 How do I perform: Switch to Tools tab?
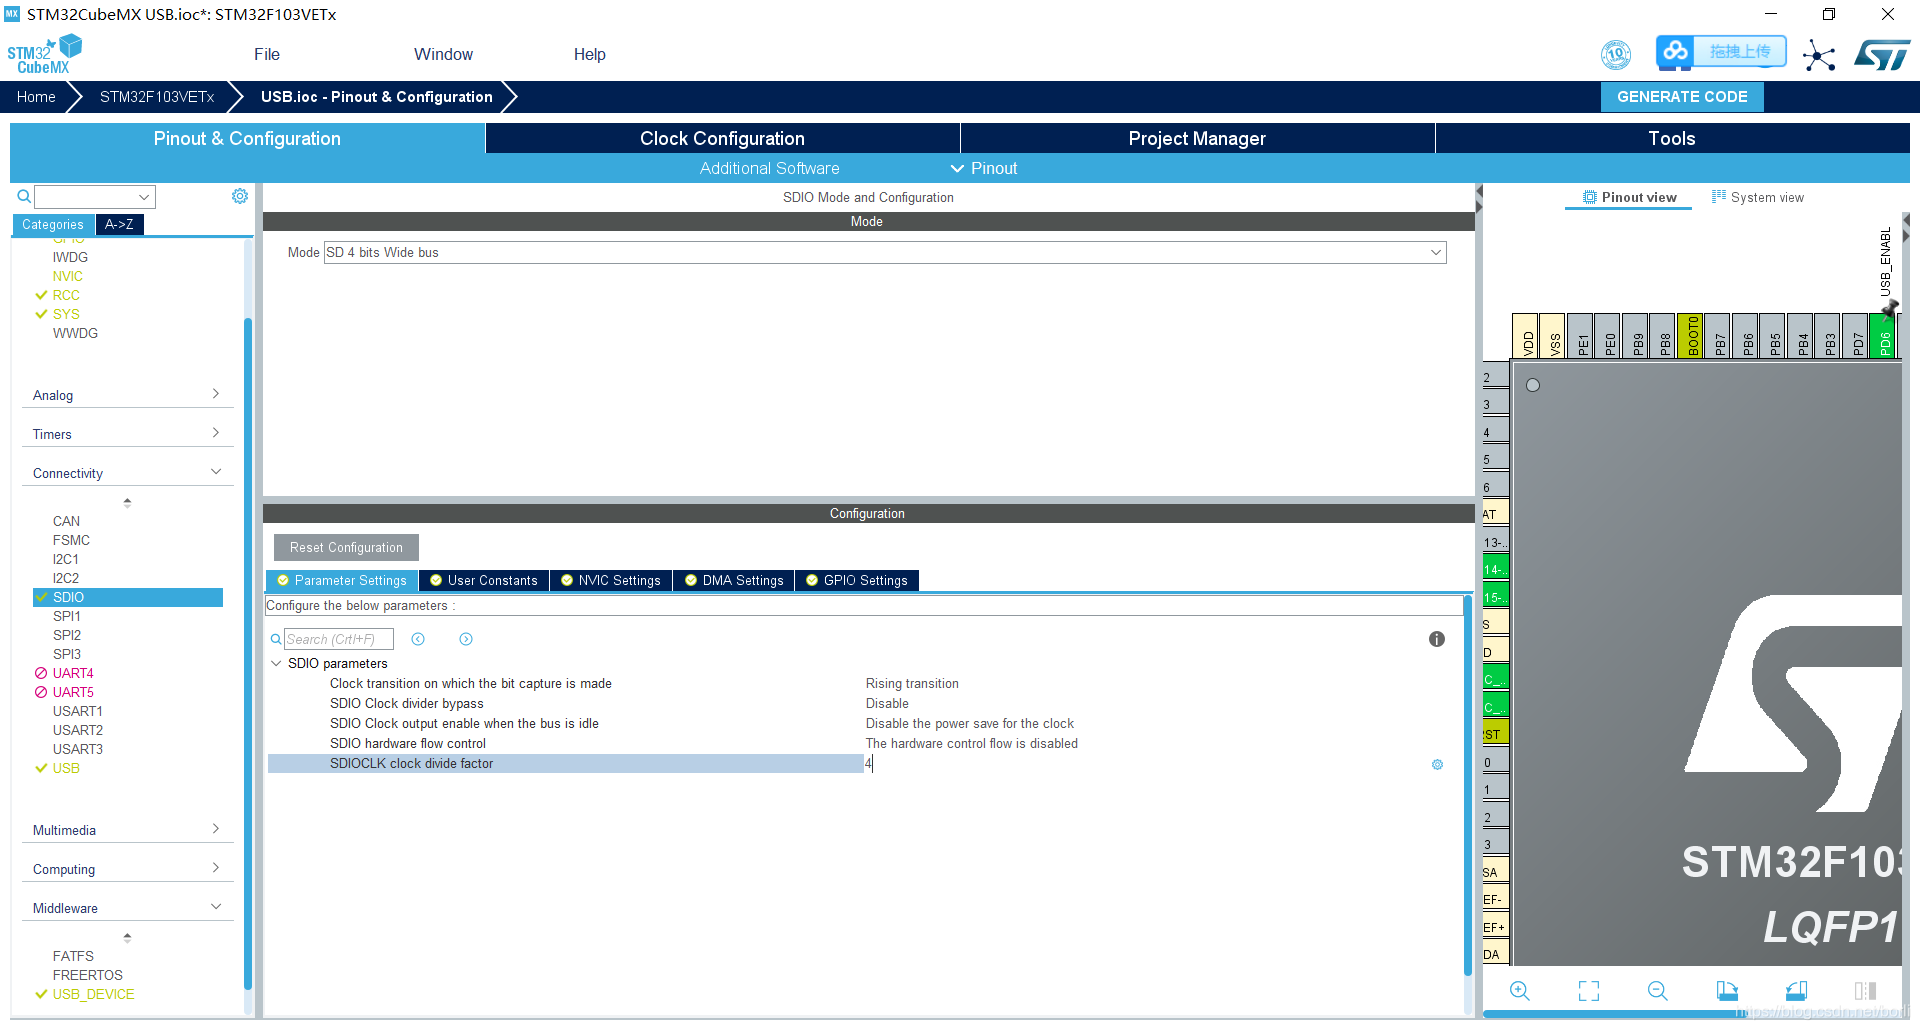pos(1672,138)
